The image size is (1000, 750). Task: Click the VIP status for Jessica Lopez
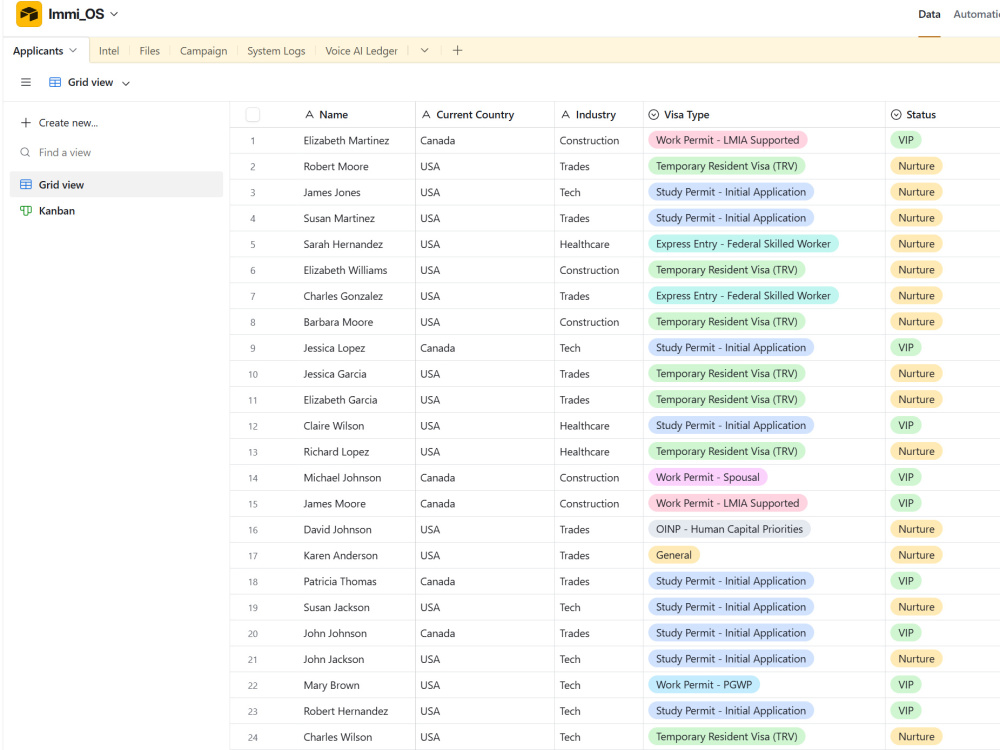(x=906, y=348)
